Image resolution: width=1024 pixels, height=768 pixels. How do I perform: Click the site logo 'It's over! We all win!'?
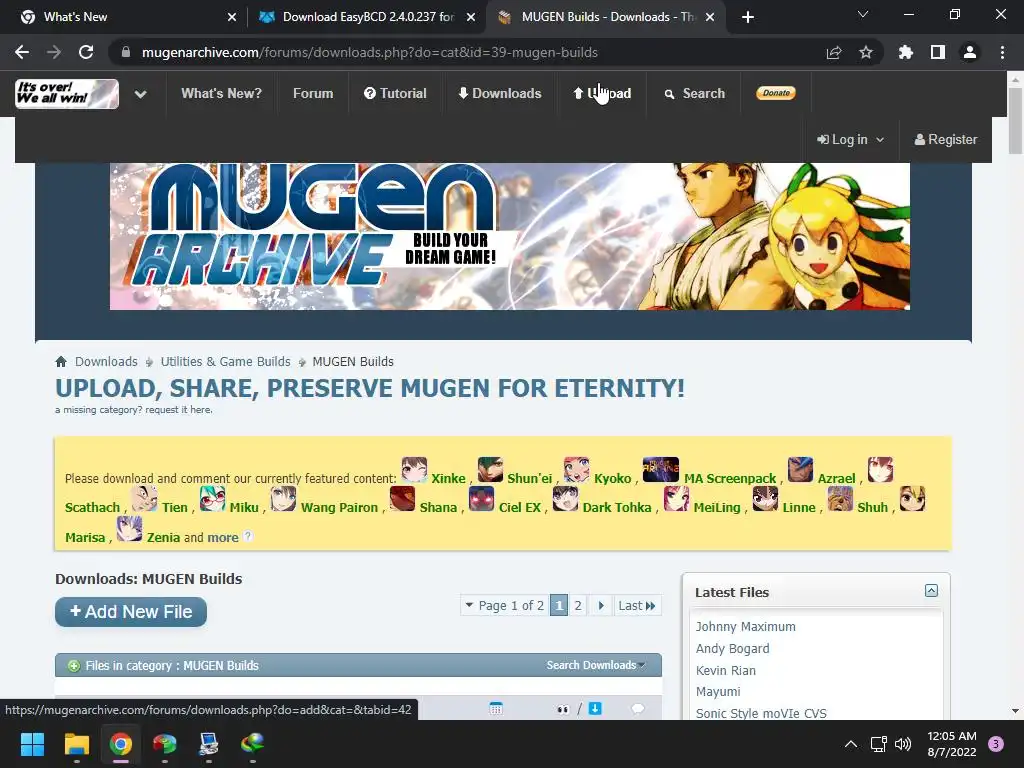67,94
